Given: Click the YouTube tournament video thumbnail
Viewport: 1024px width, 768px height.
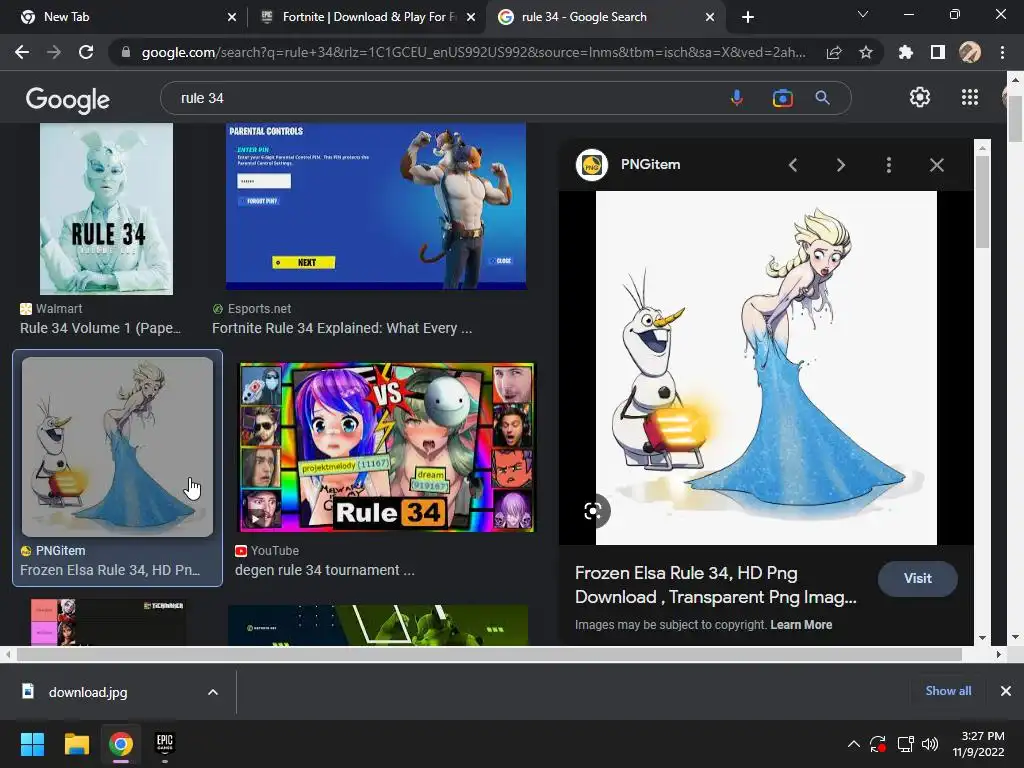Looking at the screenshot, I should pyautogui.click(x=387, y=447).
